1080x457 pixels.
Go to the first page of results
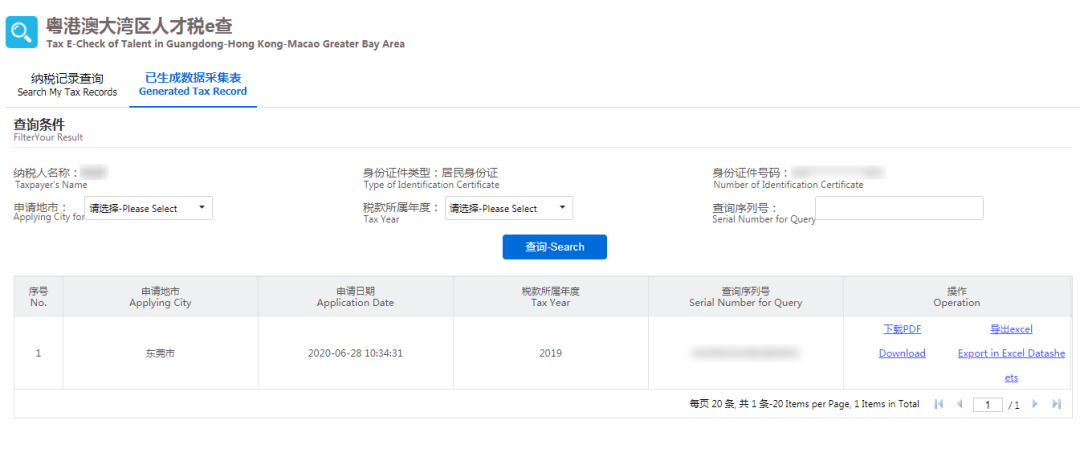tap(938, 404)
